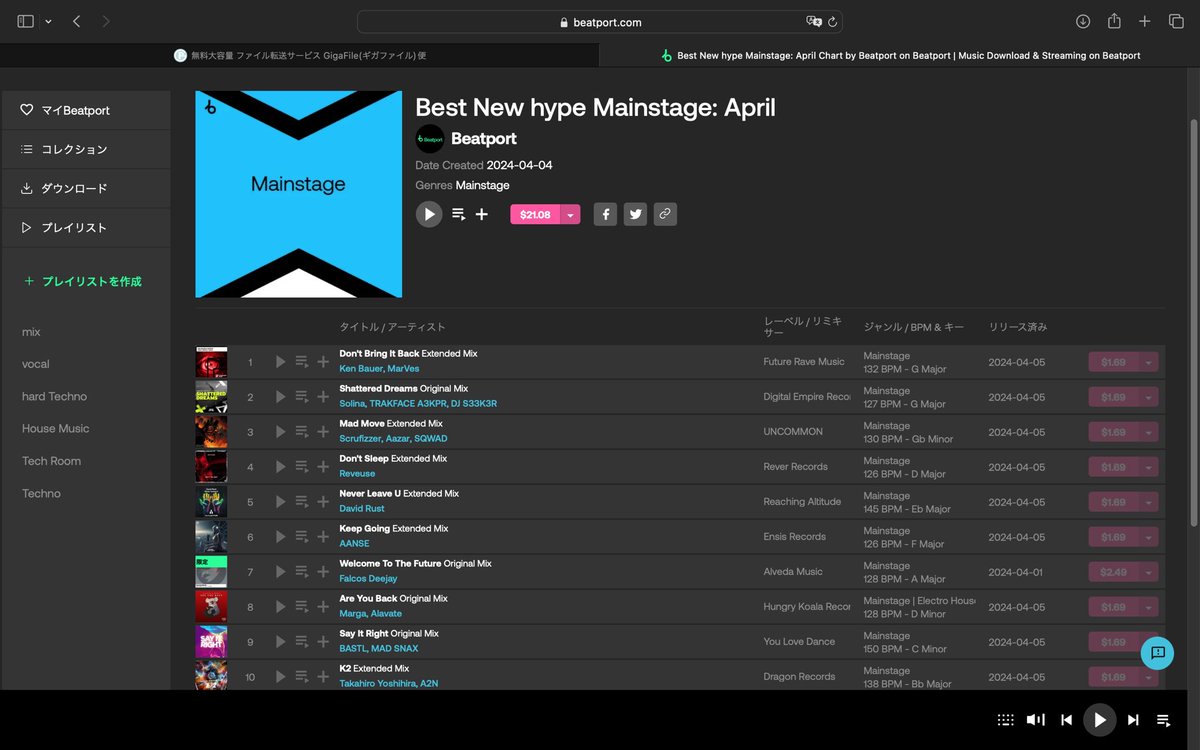Open the Beatport profile link

click(484, 139)
